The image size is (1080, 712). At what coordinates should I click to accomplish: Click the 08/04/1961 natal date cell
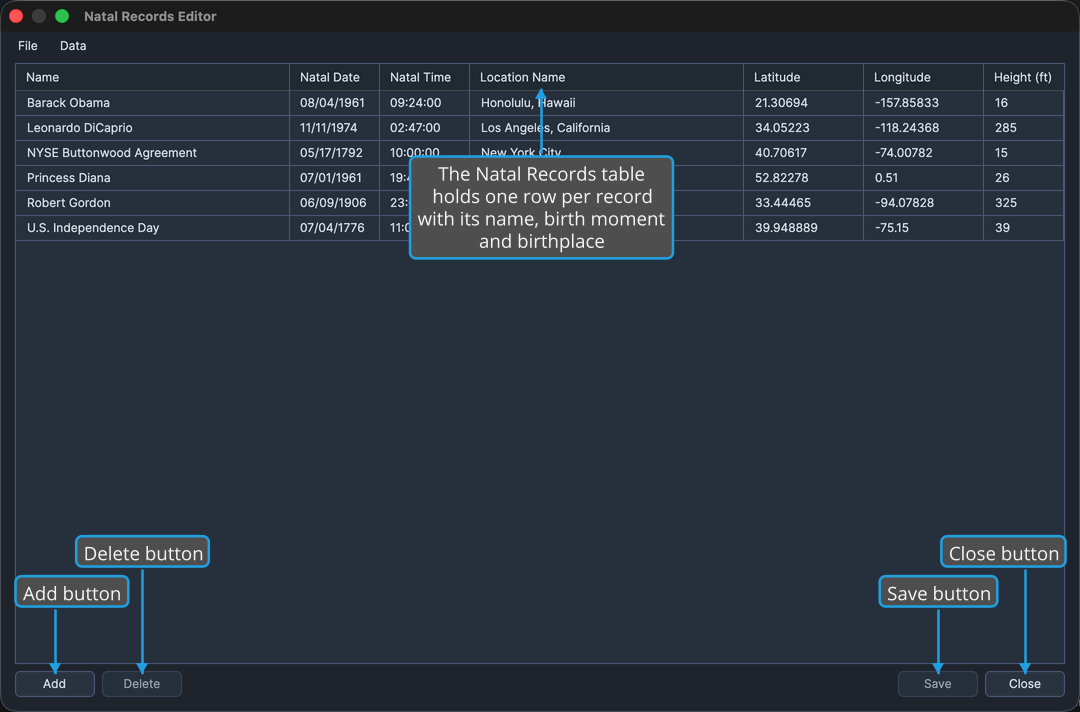[335, 103]
